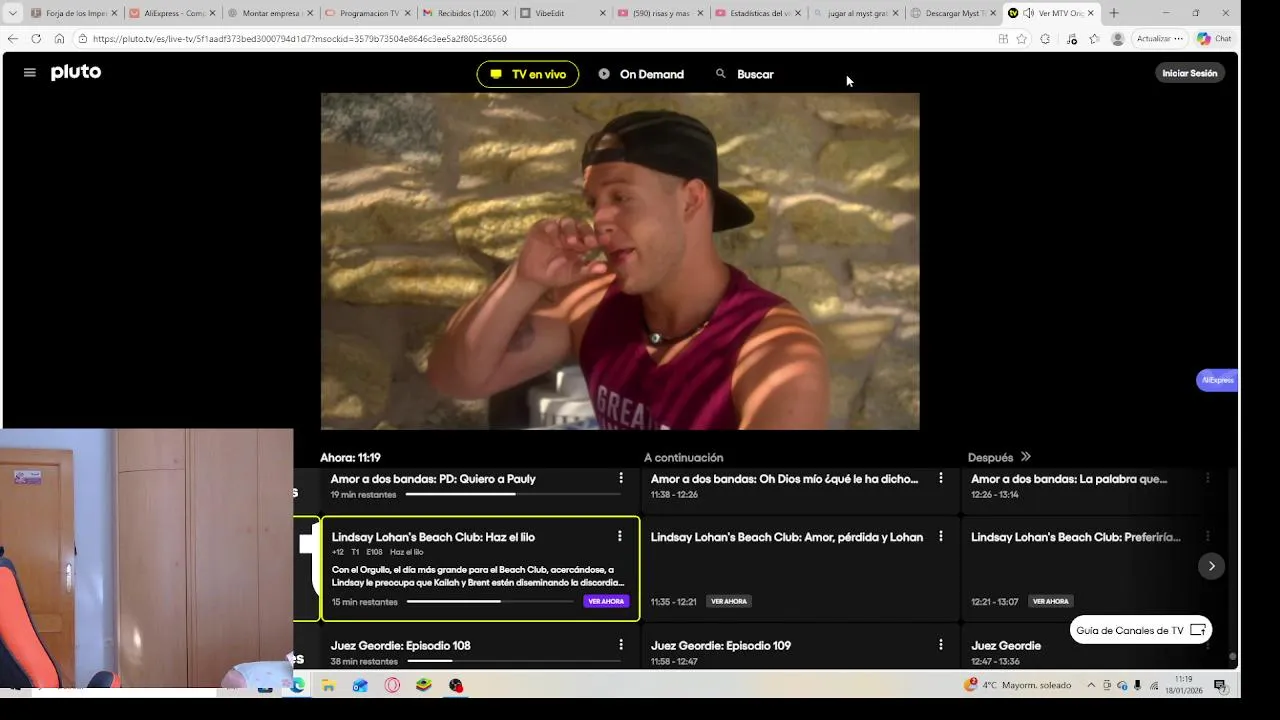This screenshot has height=720, width=1280.
Task: Open the notification center icon
Action: [1220, 685]
